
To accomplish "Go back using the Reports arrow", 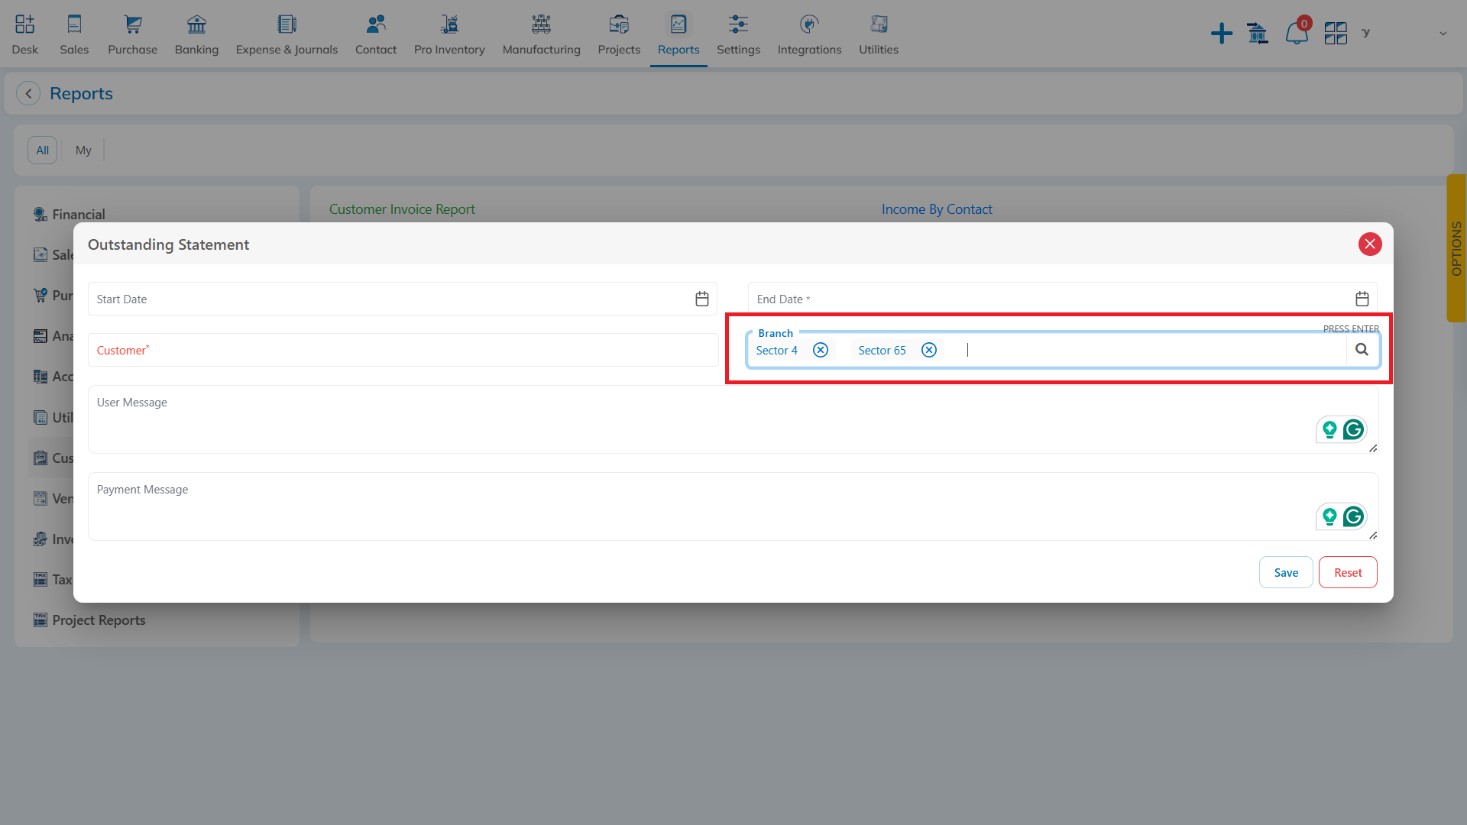I will (29, 94).
